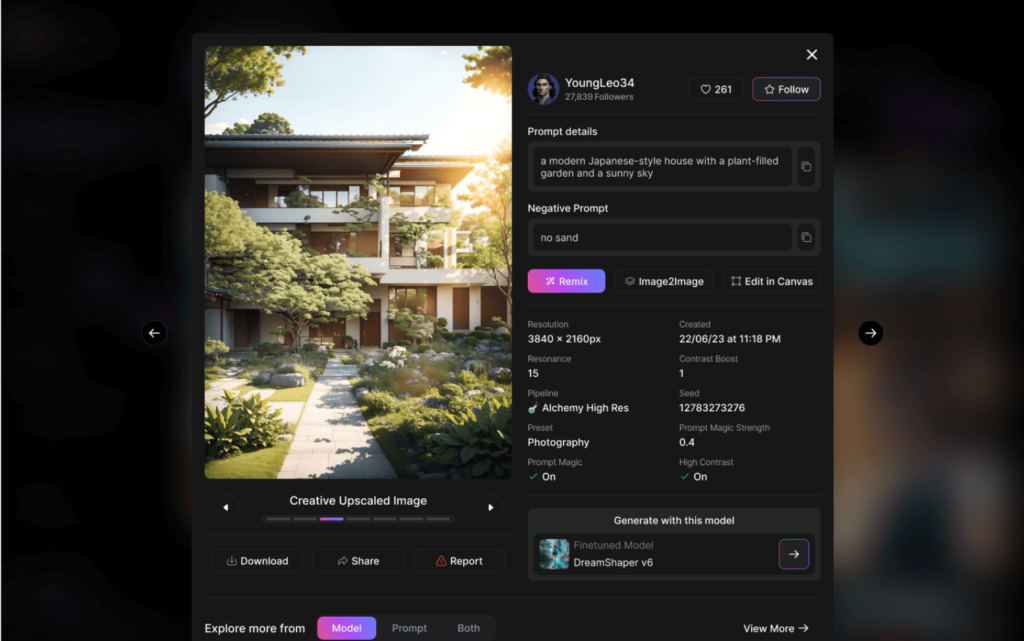Like the image via heart count
Viewport: 1024px width, 641px height.
(716, 89)
